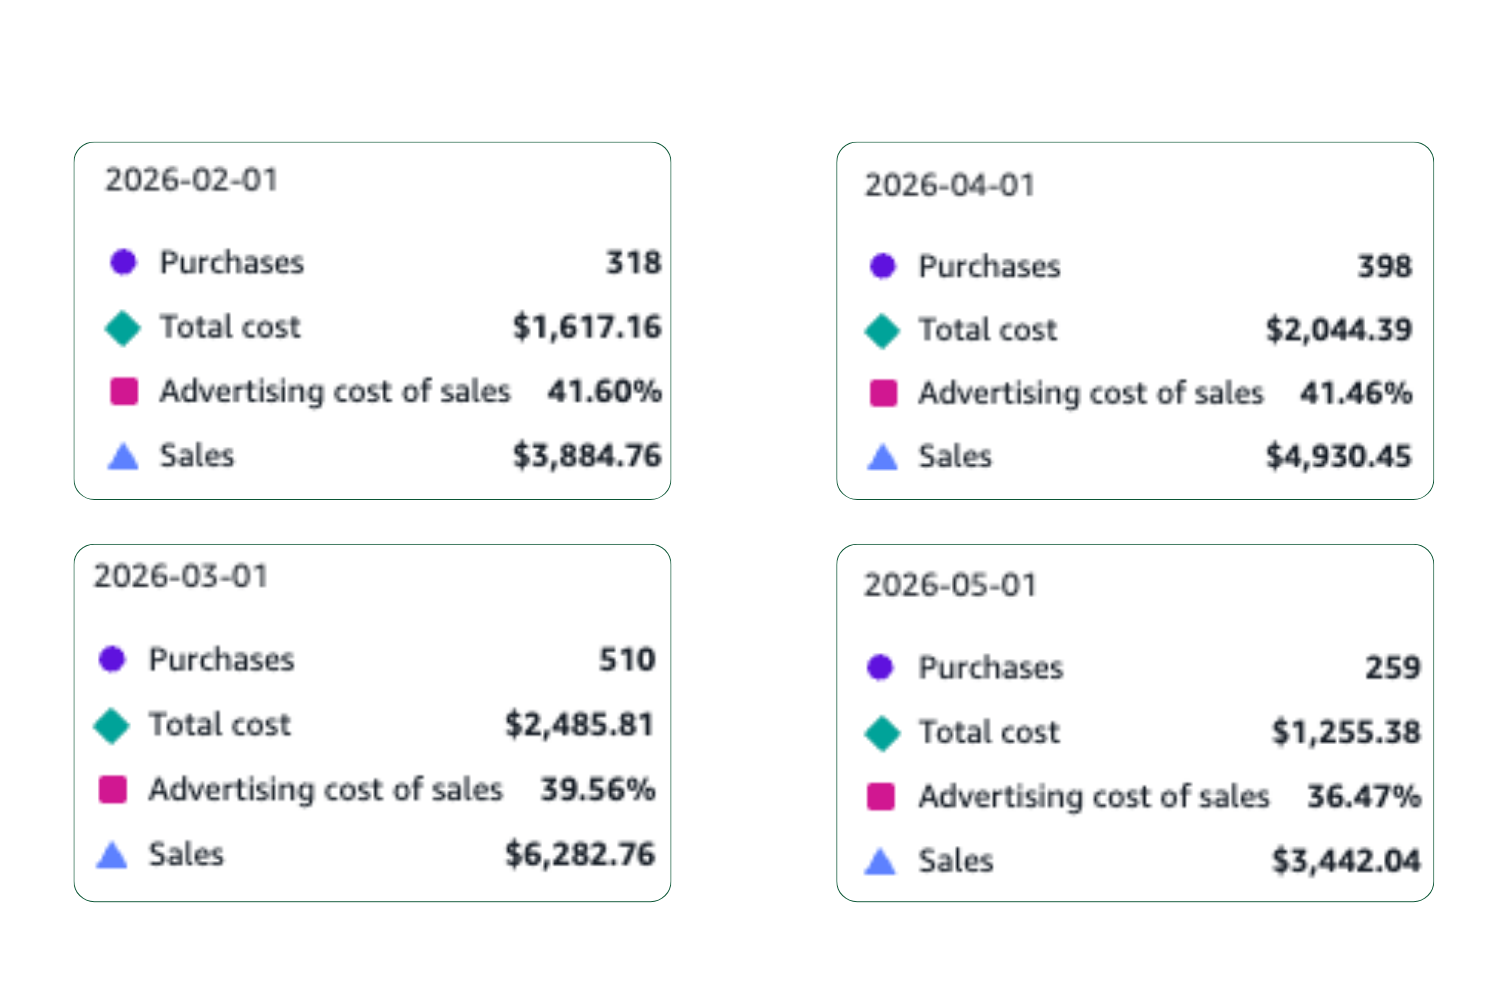Click the teal Total cost diamond in 2026-02-01 card
This screenshot has height=1000, width=1500.
(x=123, y=327)
